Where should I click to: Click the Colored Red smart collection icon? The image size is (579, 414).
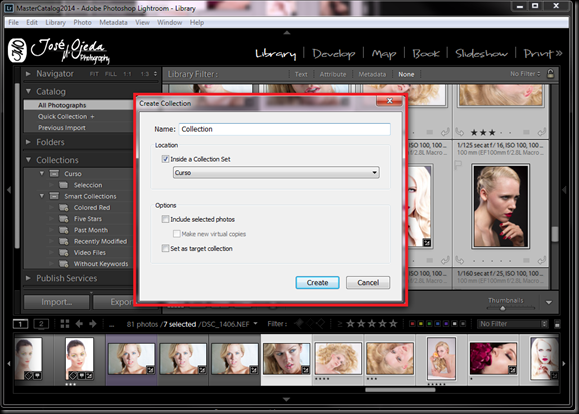(x=64, y=207)
